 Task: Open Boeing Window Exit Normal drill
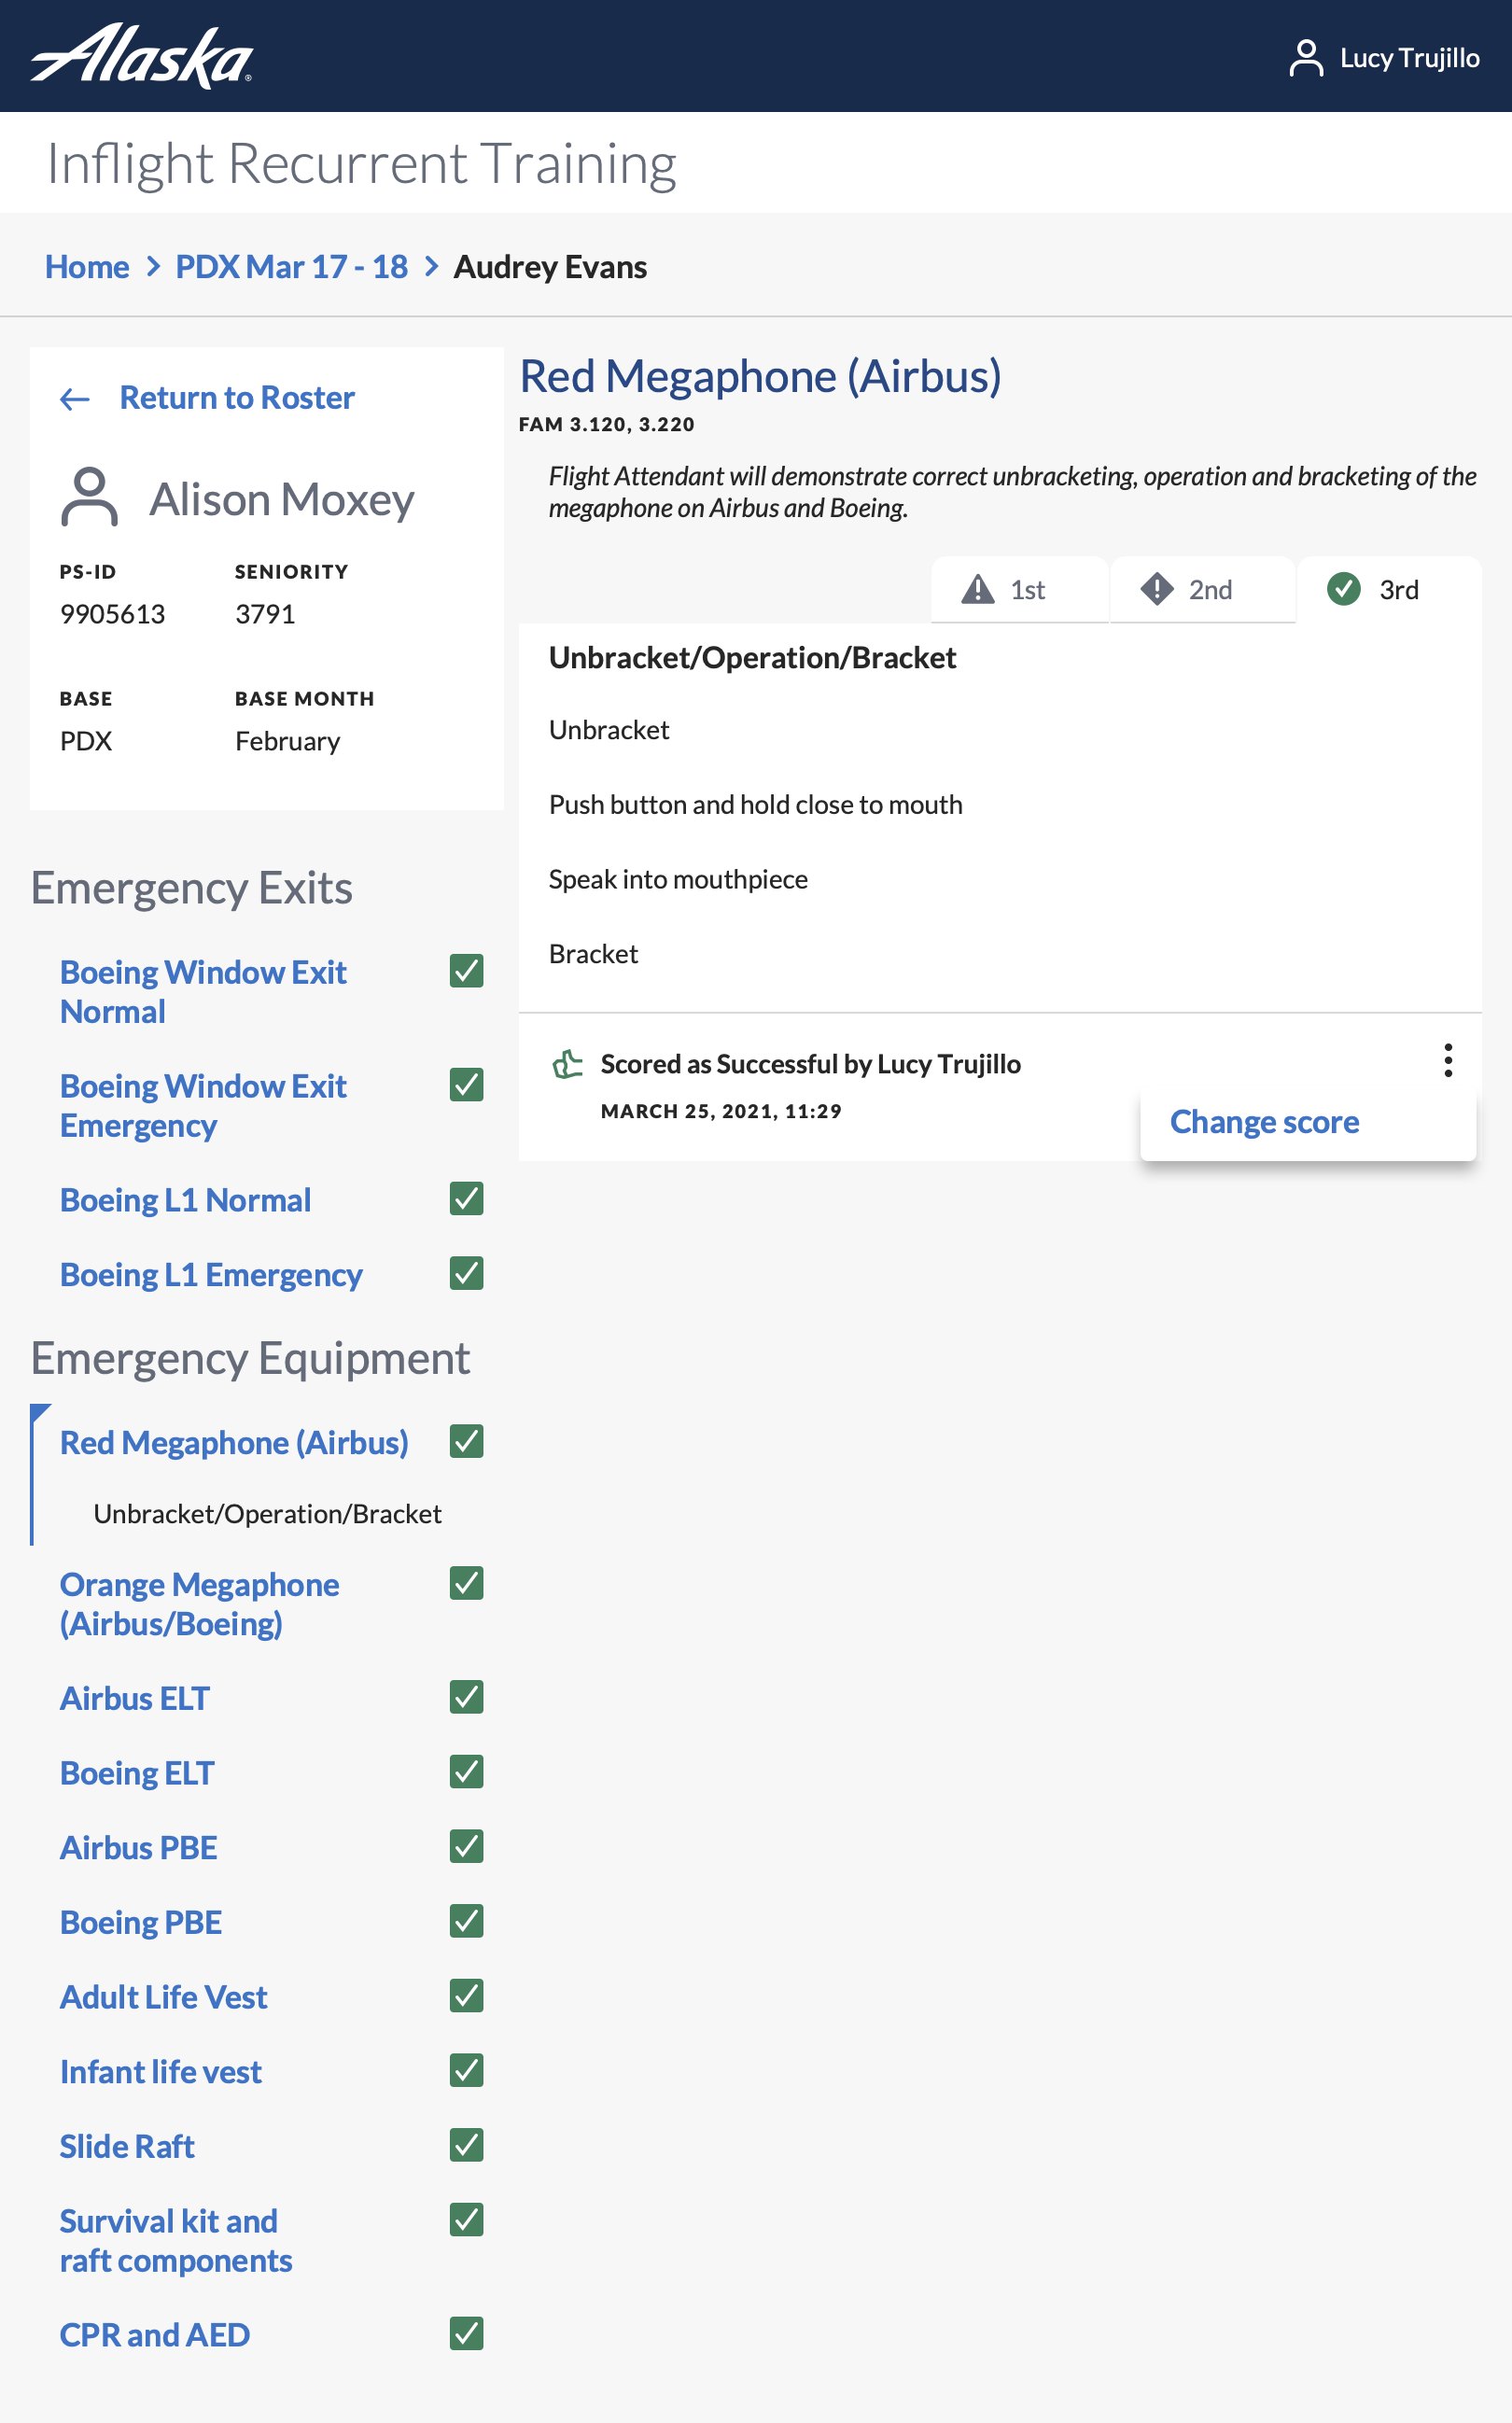[203, 992]
